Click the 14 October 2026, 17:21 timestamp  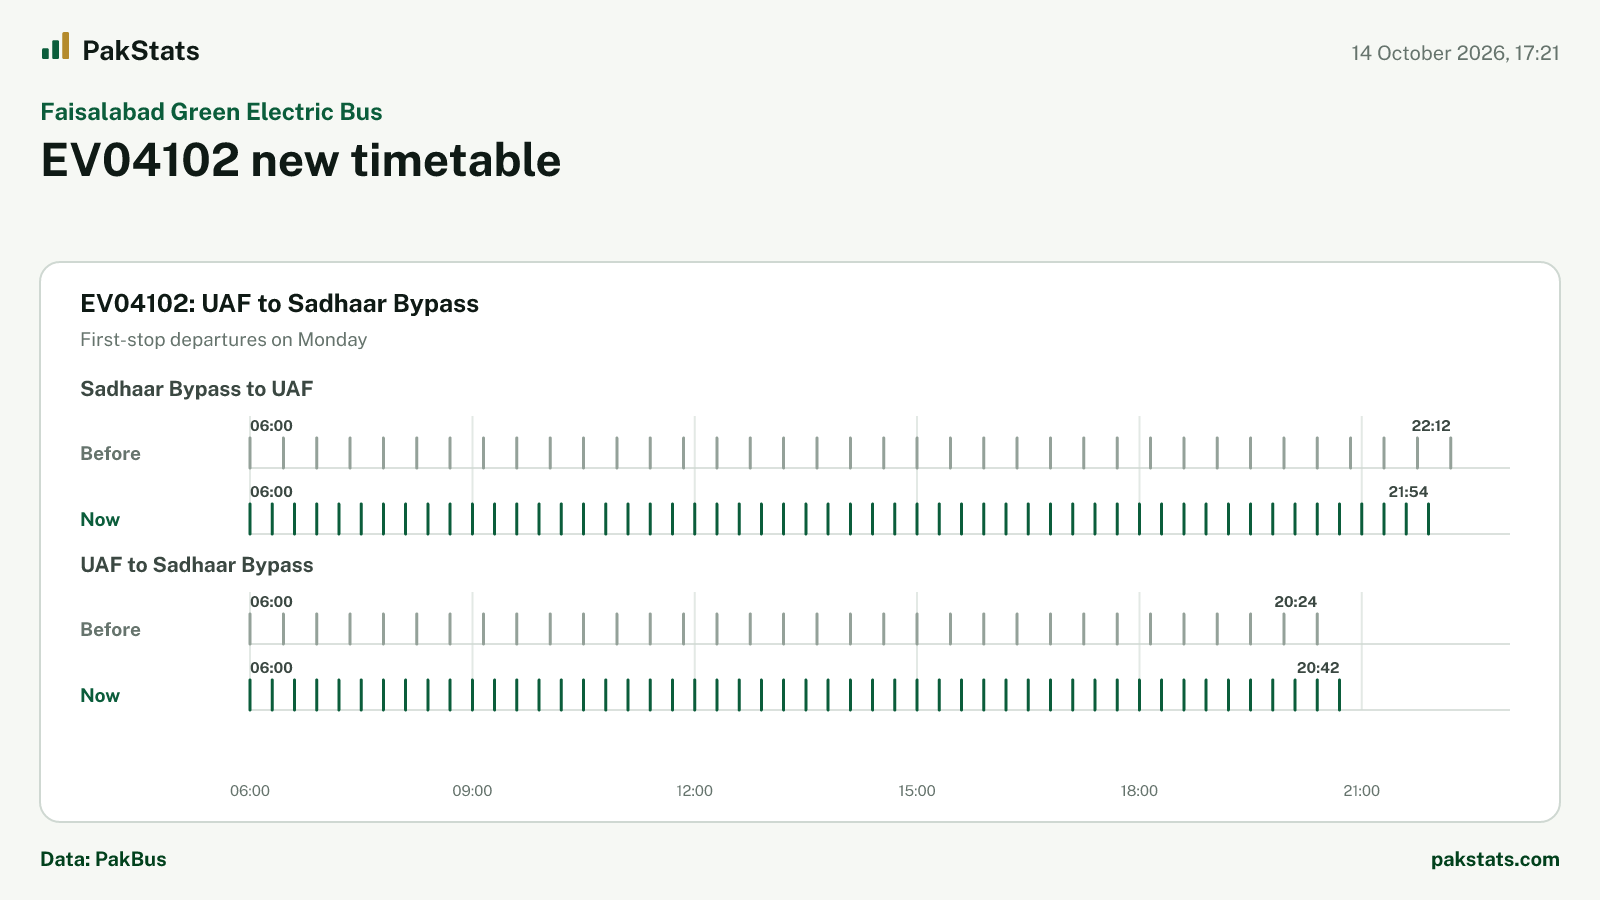point(1455,53)
